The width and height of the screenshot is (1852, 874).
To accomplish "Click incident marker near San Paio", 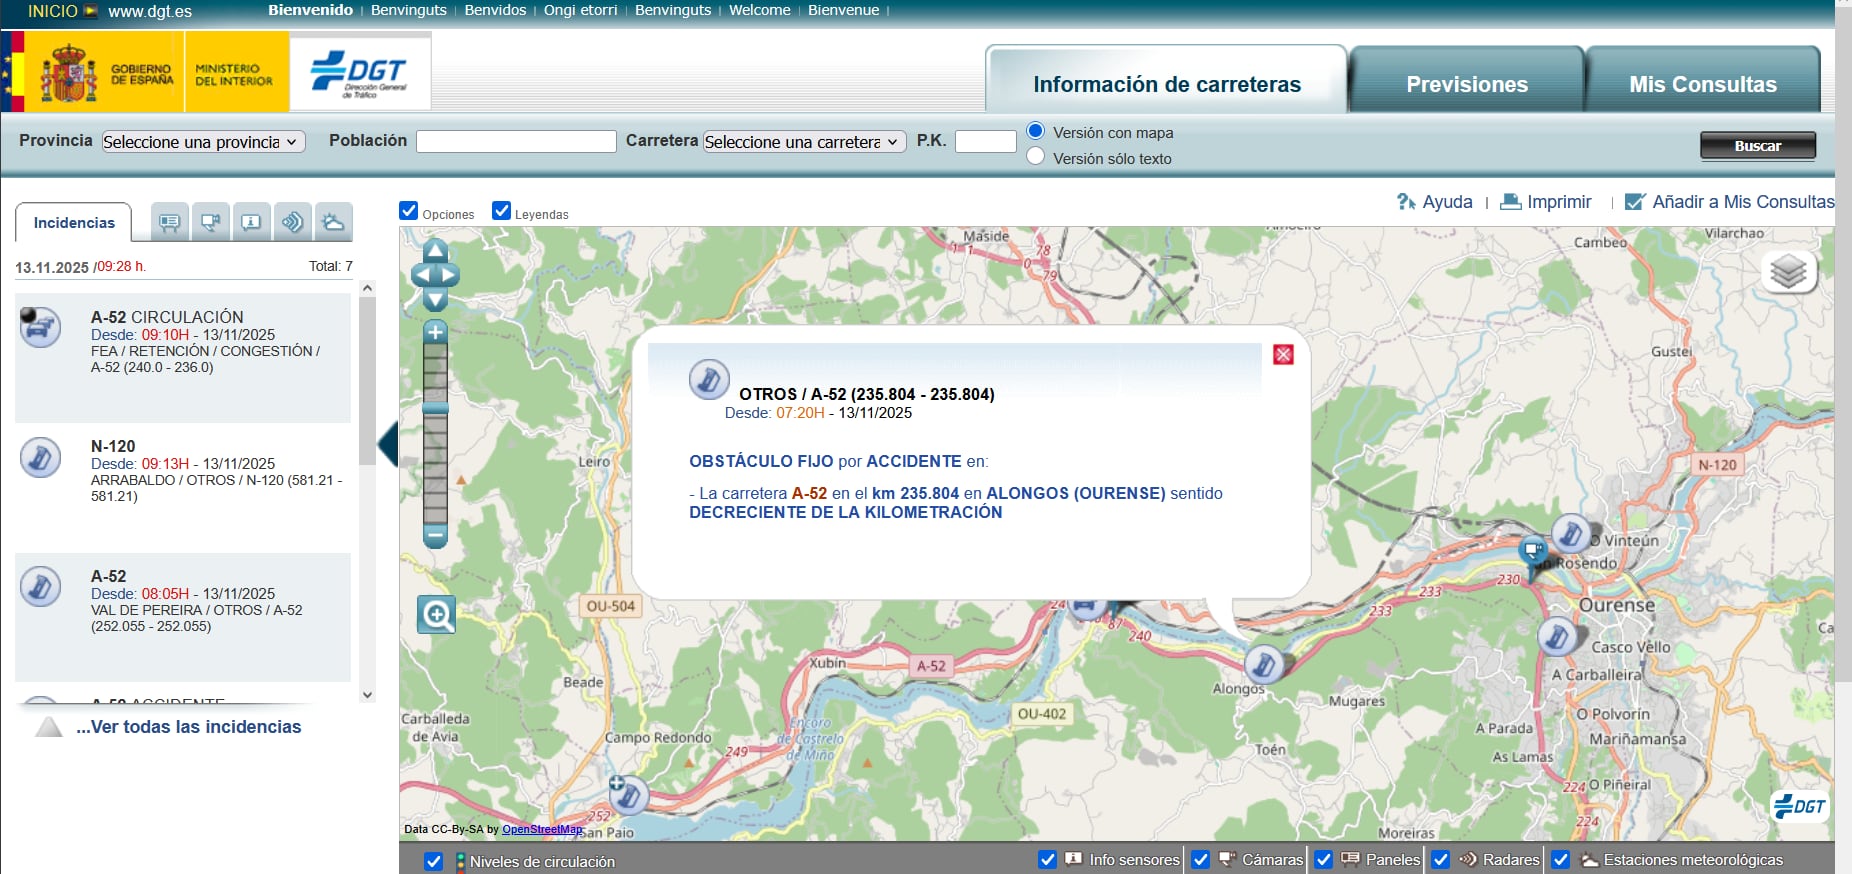I will coord(629,796).
